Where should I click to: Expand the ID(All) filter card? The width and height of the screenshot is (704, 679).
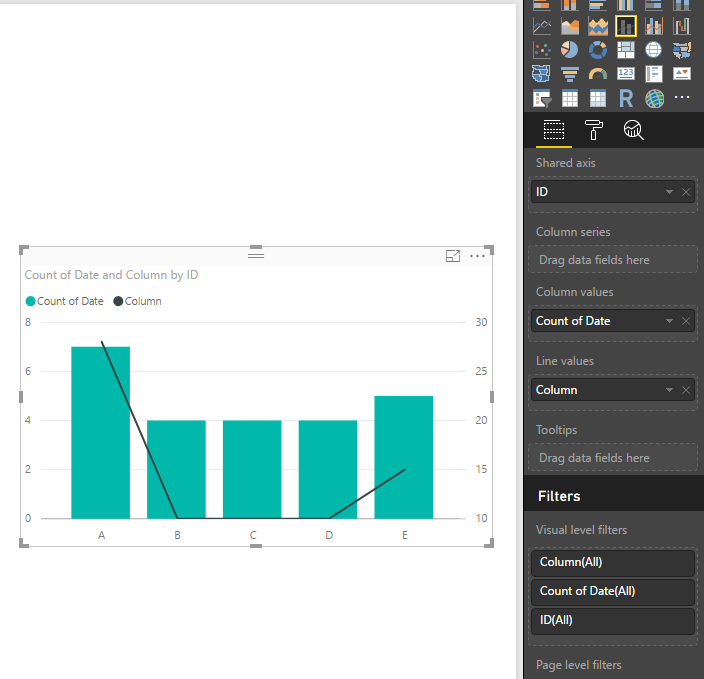pyautogui.click(x=613, y=620)
